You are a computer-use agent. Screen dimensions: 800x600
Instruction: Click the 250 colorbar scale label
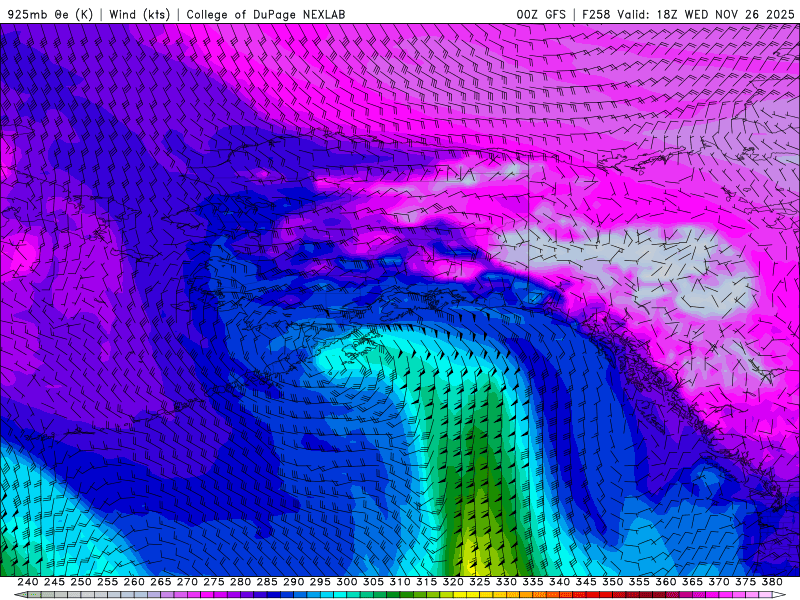[81, 582]
